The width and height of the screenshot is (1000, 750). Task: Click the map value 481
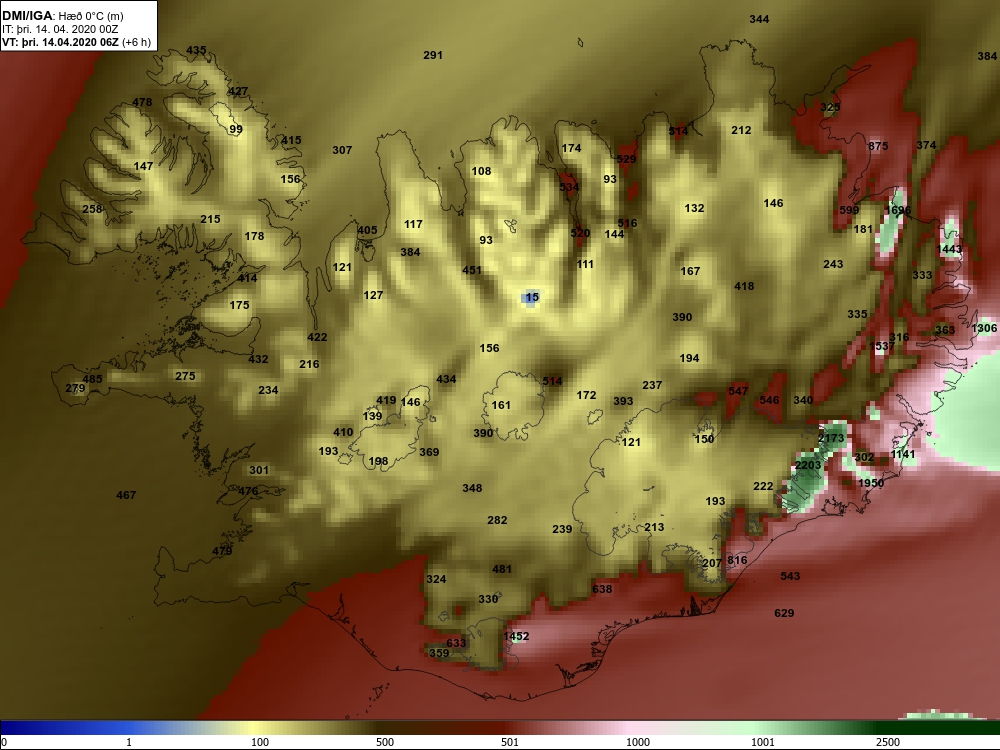[x=502, y=569]
